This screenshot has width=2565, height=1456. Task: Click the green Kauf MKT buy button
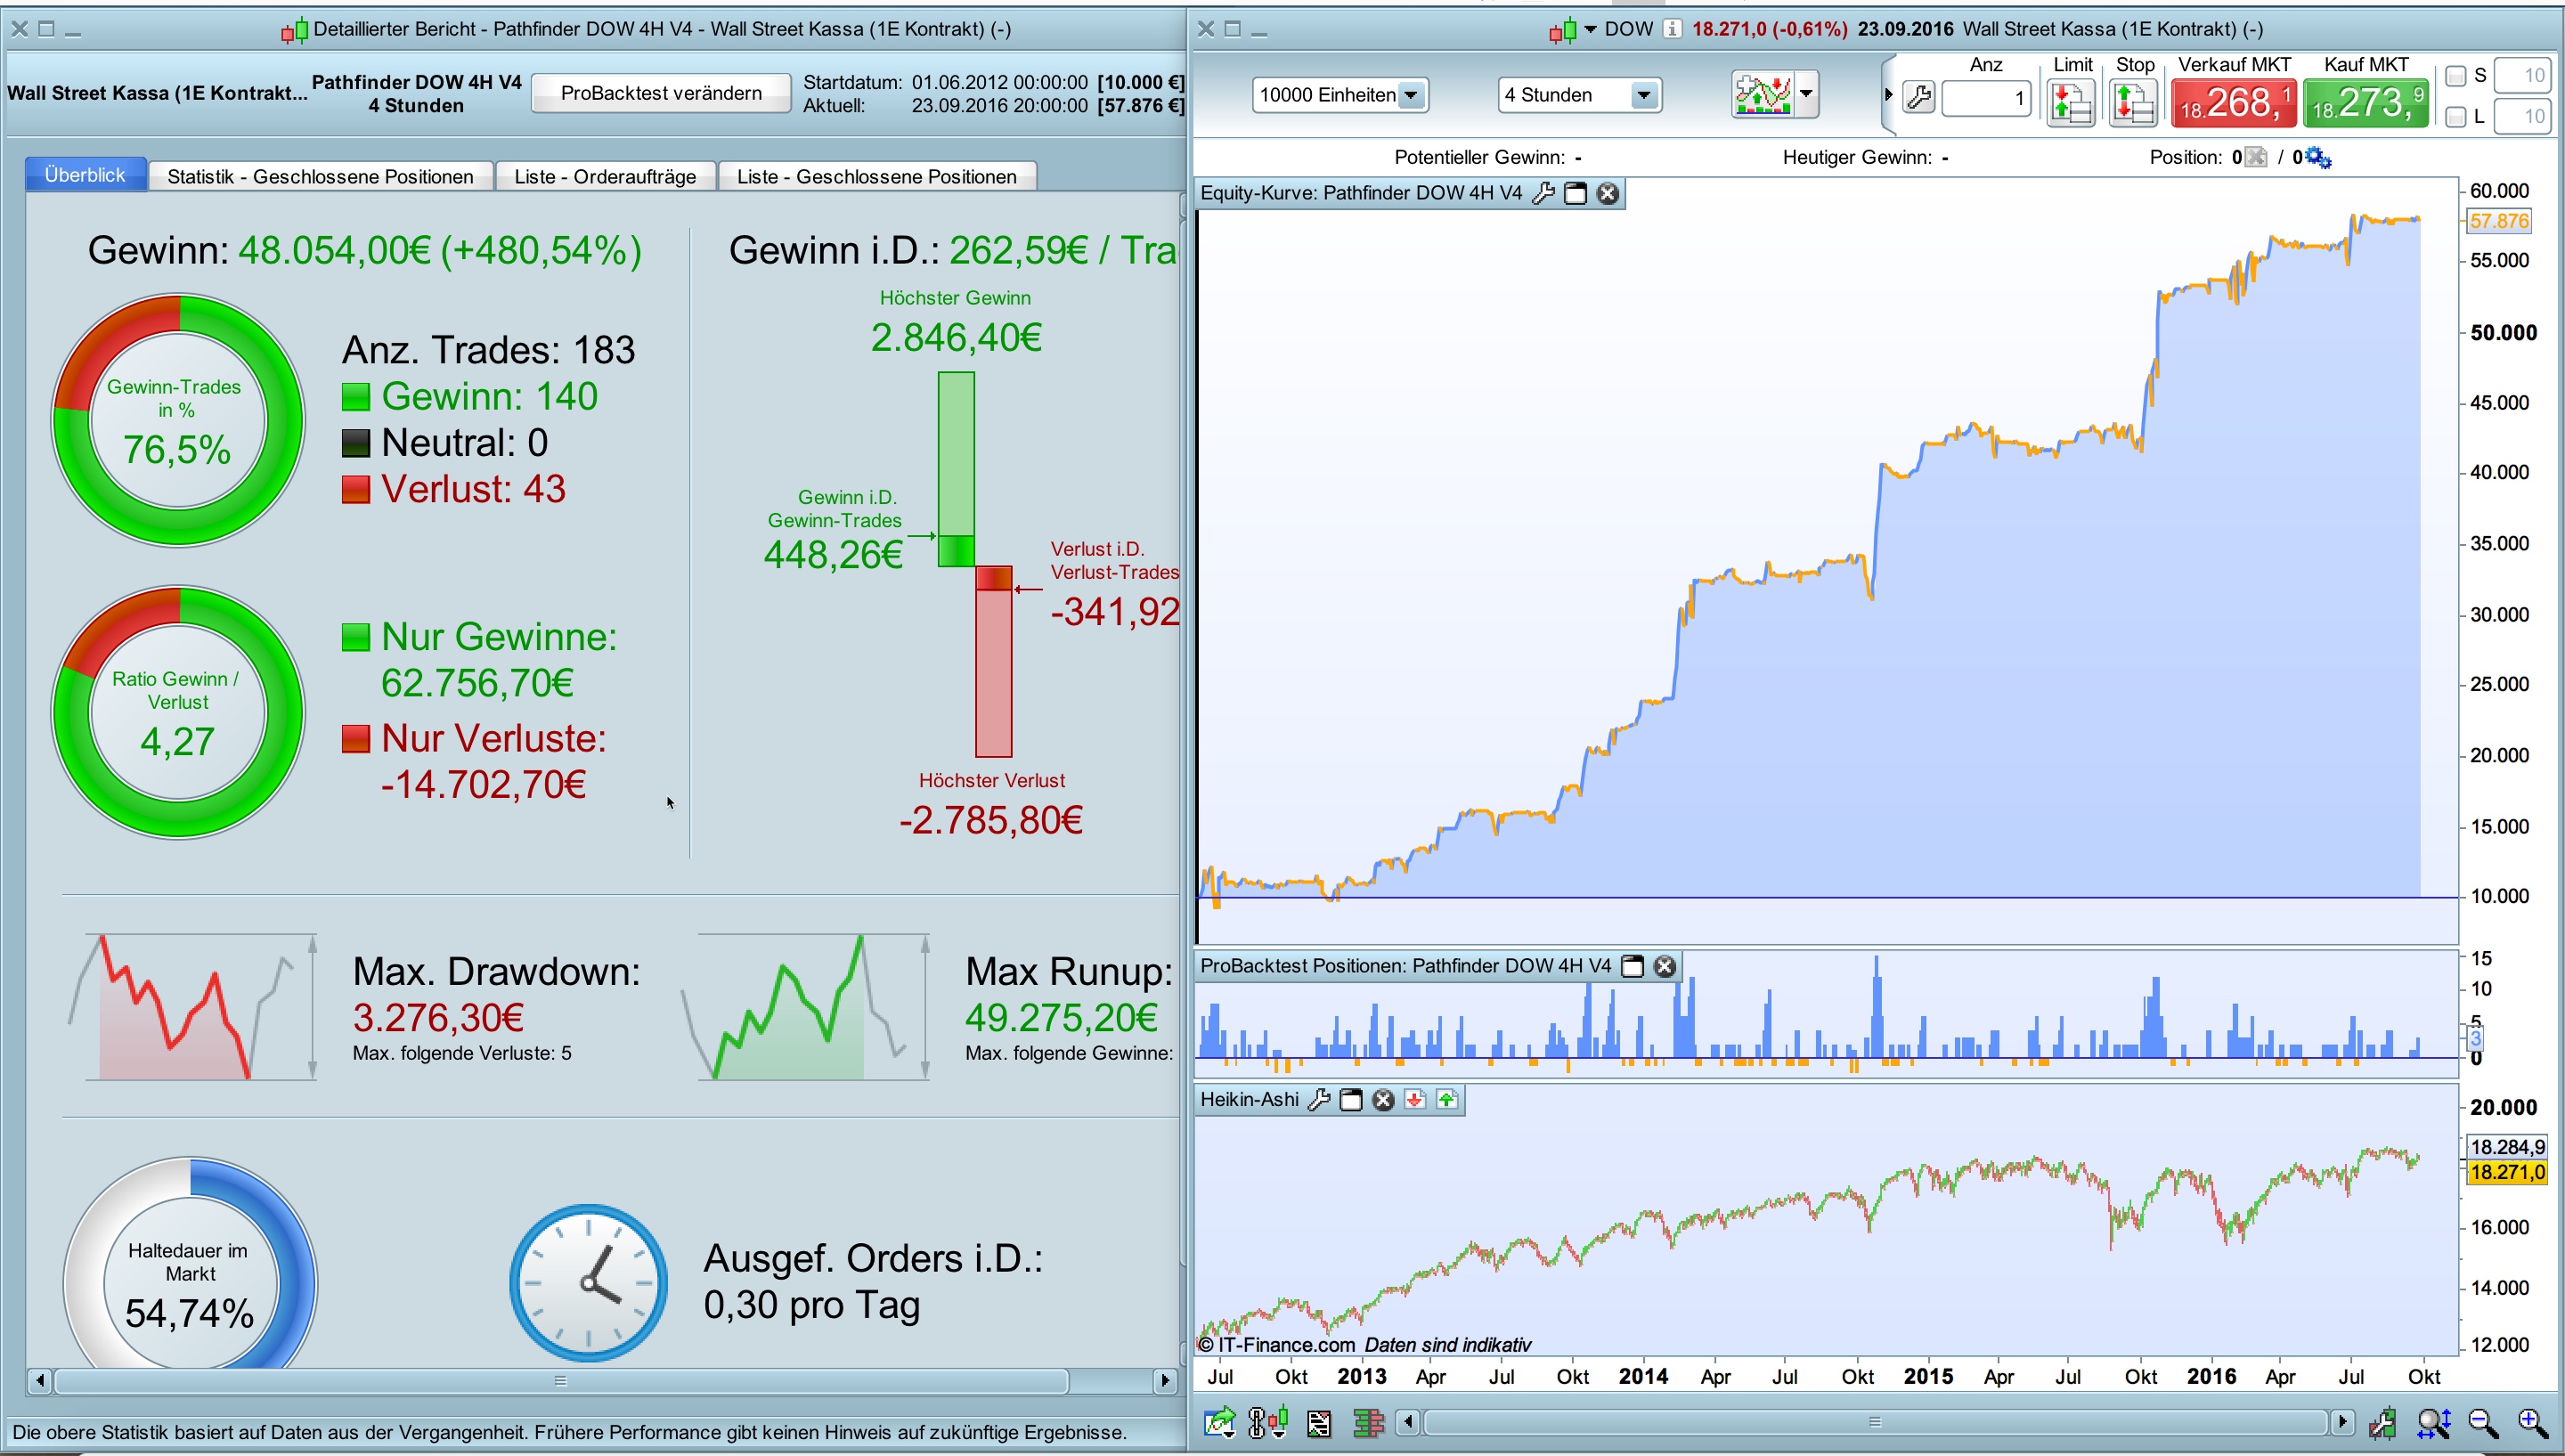tap(2365, 103)
